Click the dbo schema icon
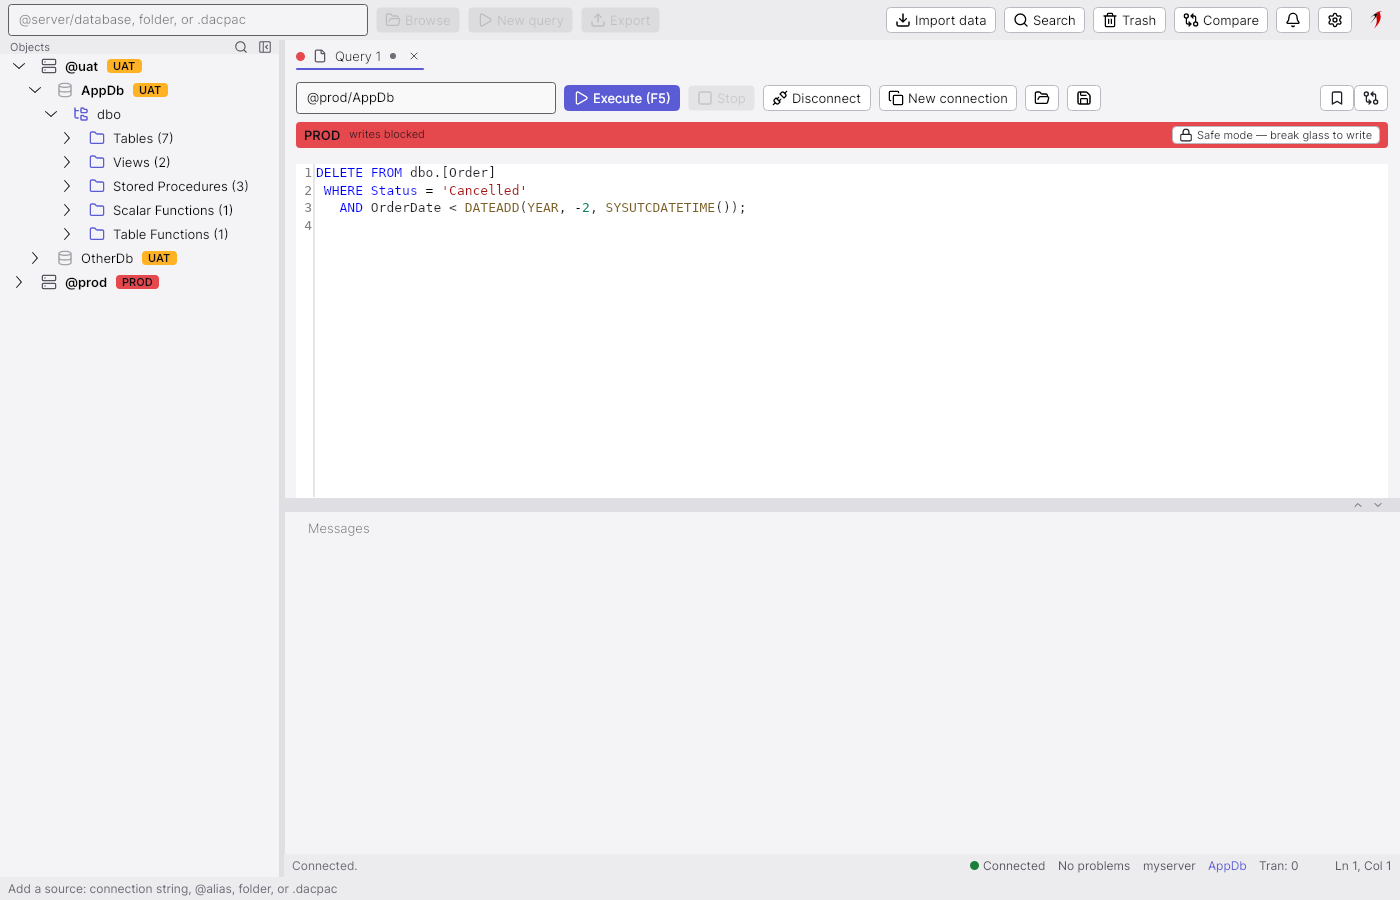Viewport: 1400px width, 900px height. (x=81, y=114)
